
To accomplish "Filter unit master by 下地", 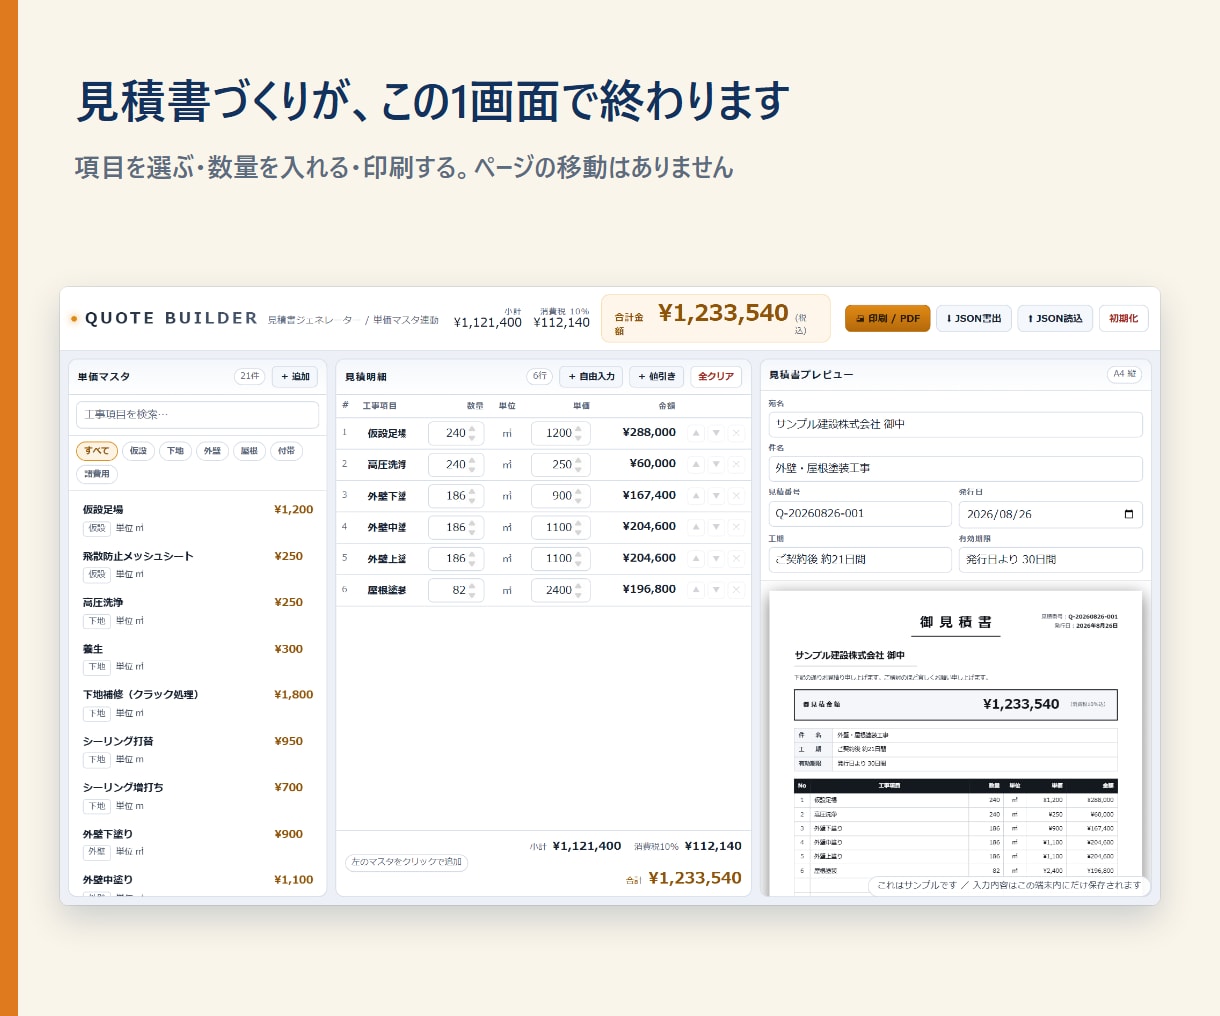I will coord(175,451).
